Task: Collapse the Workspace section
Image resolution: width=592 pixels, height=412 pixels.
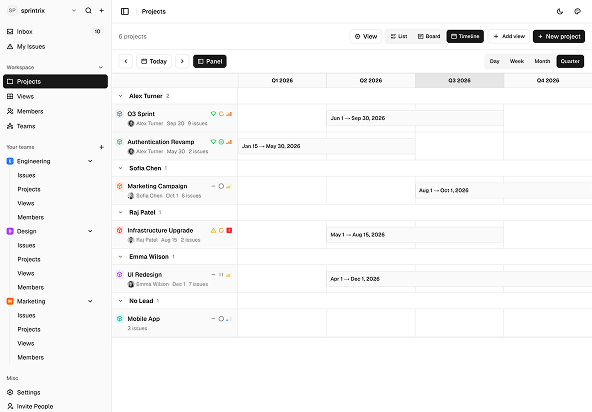Action: pos(101,67)
